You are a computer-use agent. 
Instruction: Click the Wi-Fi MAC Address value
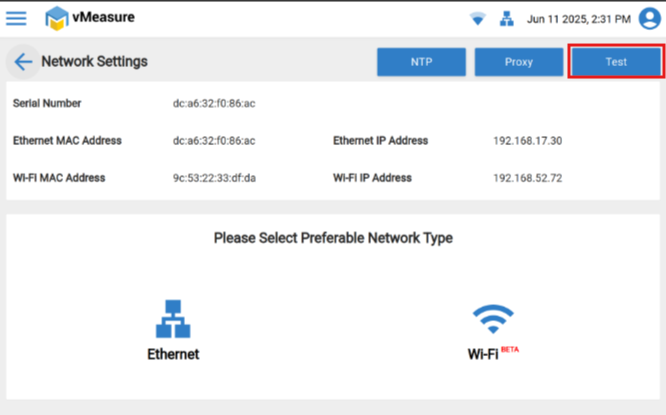[214, 178]
